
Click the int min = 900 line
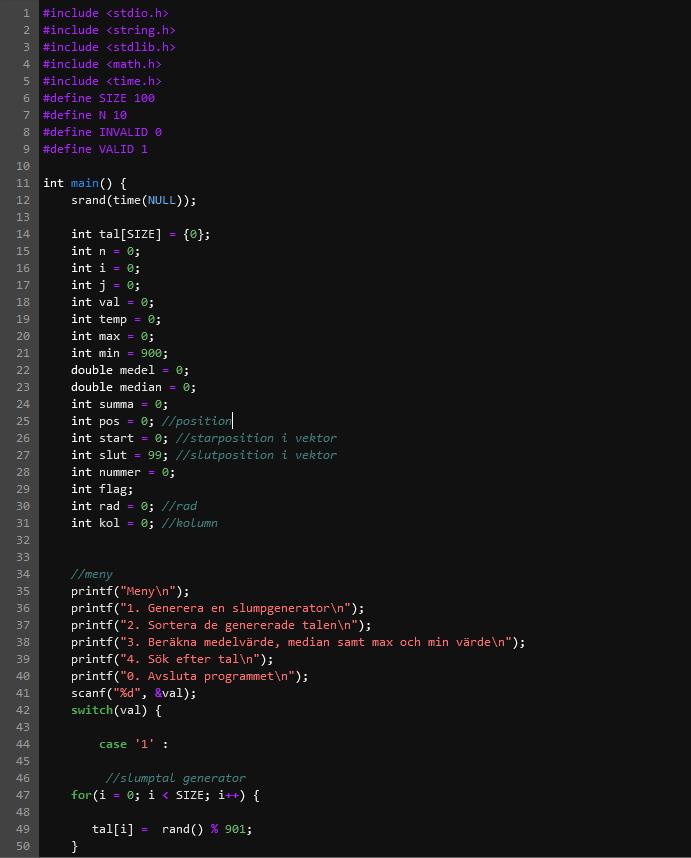click(x=119, y=353)
